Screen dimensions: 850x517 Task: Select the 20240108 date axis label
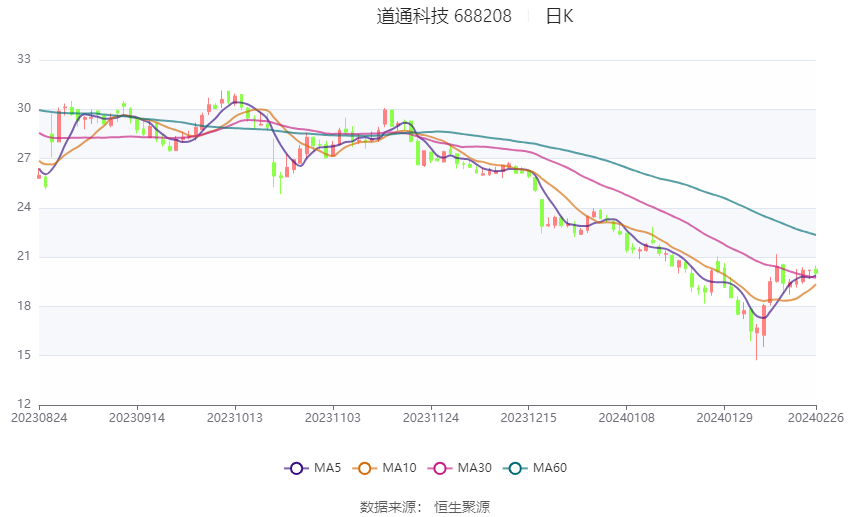(x=626, y=418)
